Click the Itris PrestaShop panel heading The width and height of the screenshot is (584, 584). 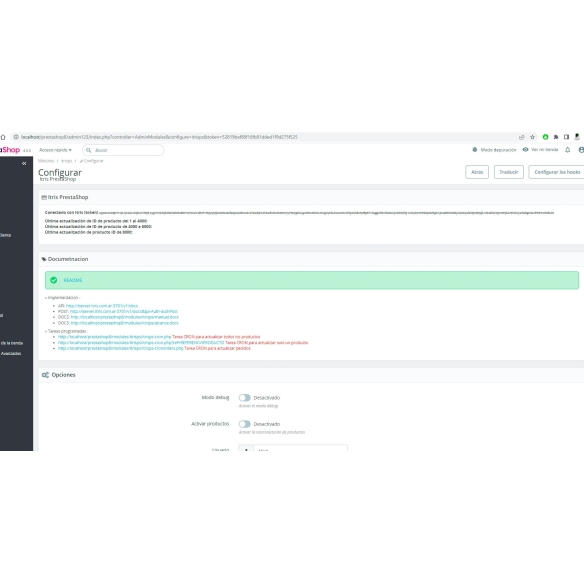tap(68, 197)
